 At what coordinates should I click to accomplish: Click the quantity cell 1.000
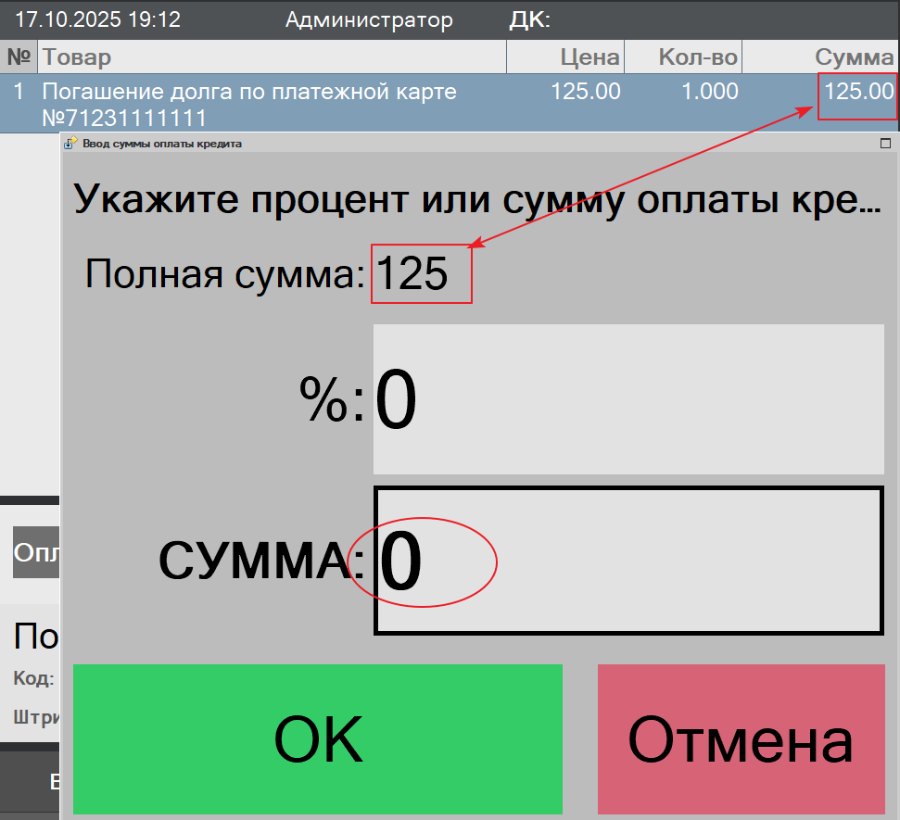coord(709,91)
